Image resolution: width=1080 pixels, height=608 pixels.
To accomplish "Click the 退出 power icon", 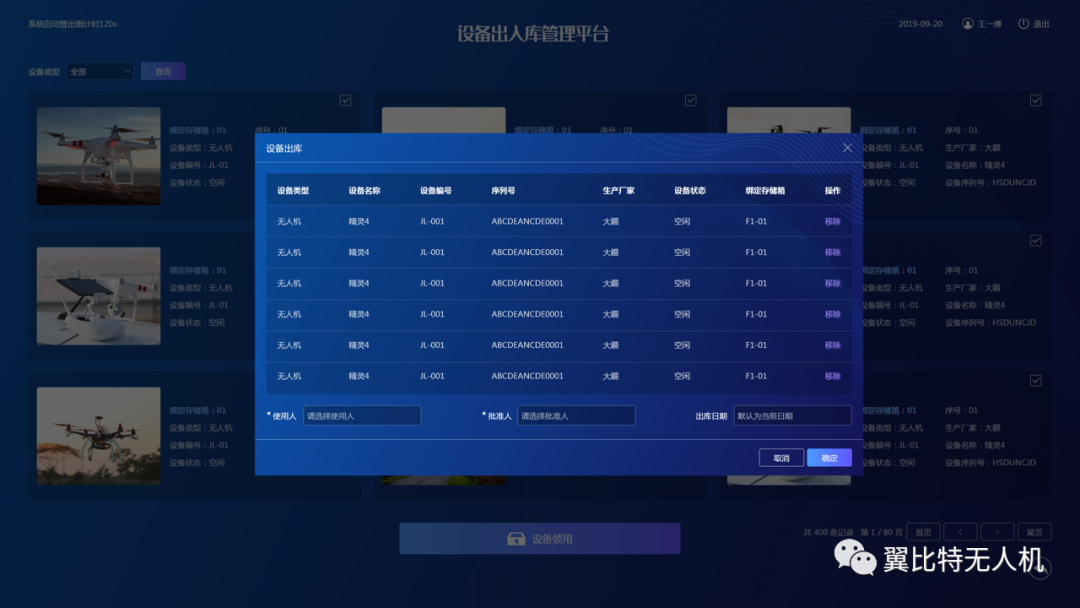I will click(x=1023, y=24).
